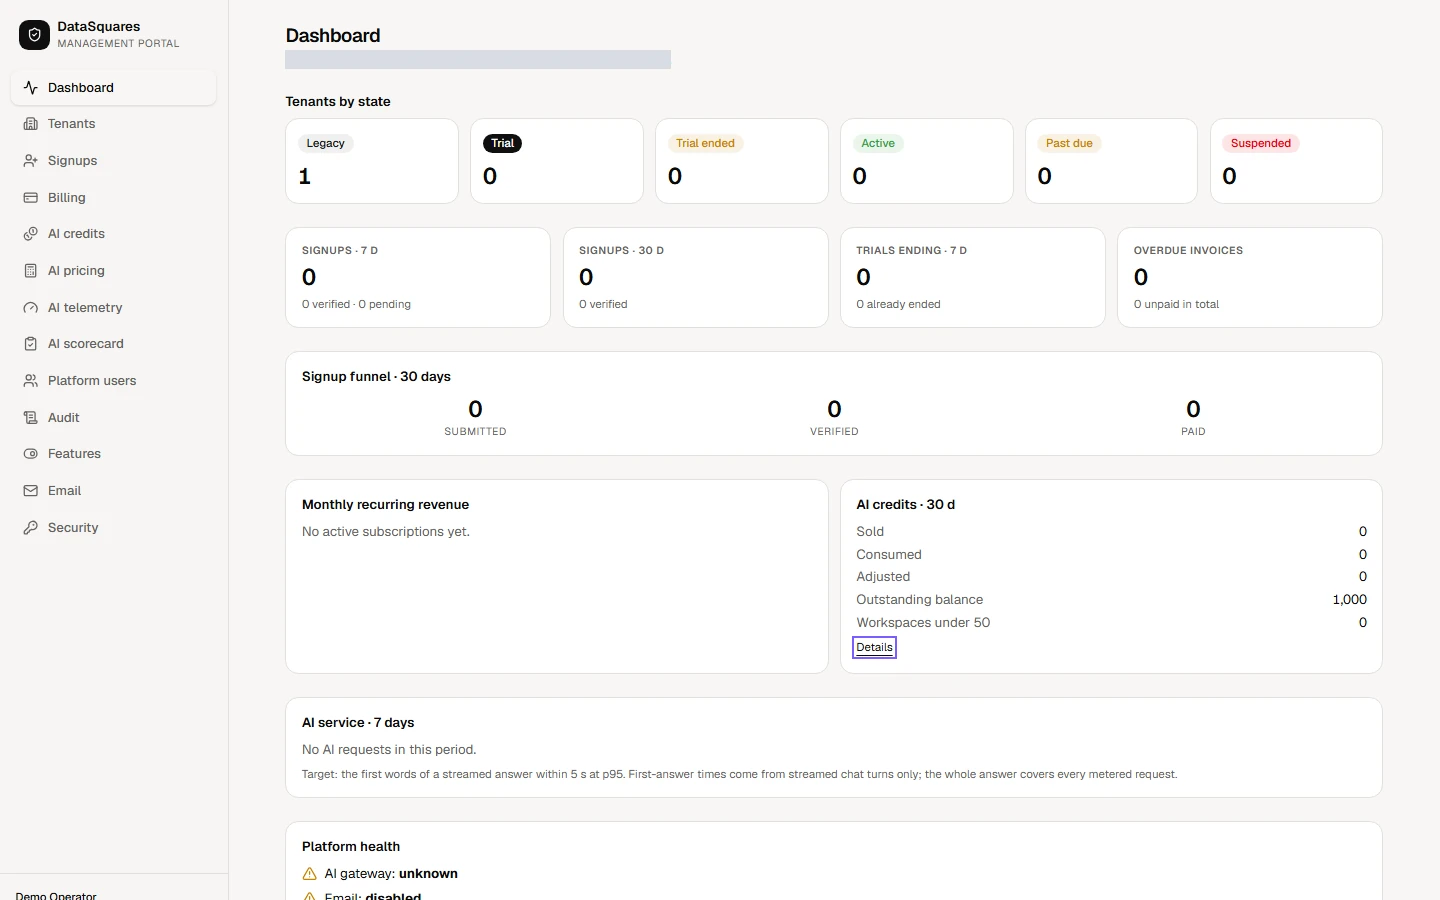1440x900 pixels.
Task: Open the AI credits Details link
Action: (874, 648)
